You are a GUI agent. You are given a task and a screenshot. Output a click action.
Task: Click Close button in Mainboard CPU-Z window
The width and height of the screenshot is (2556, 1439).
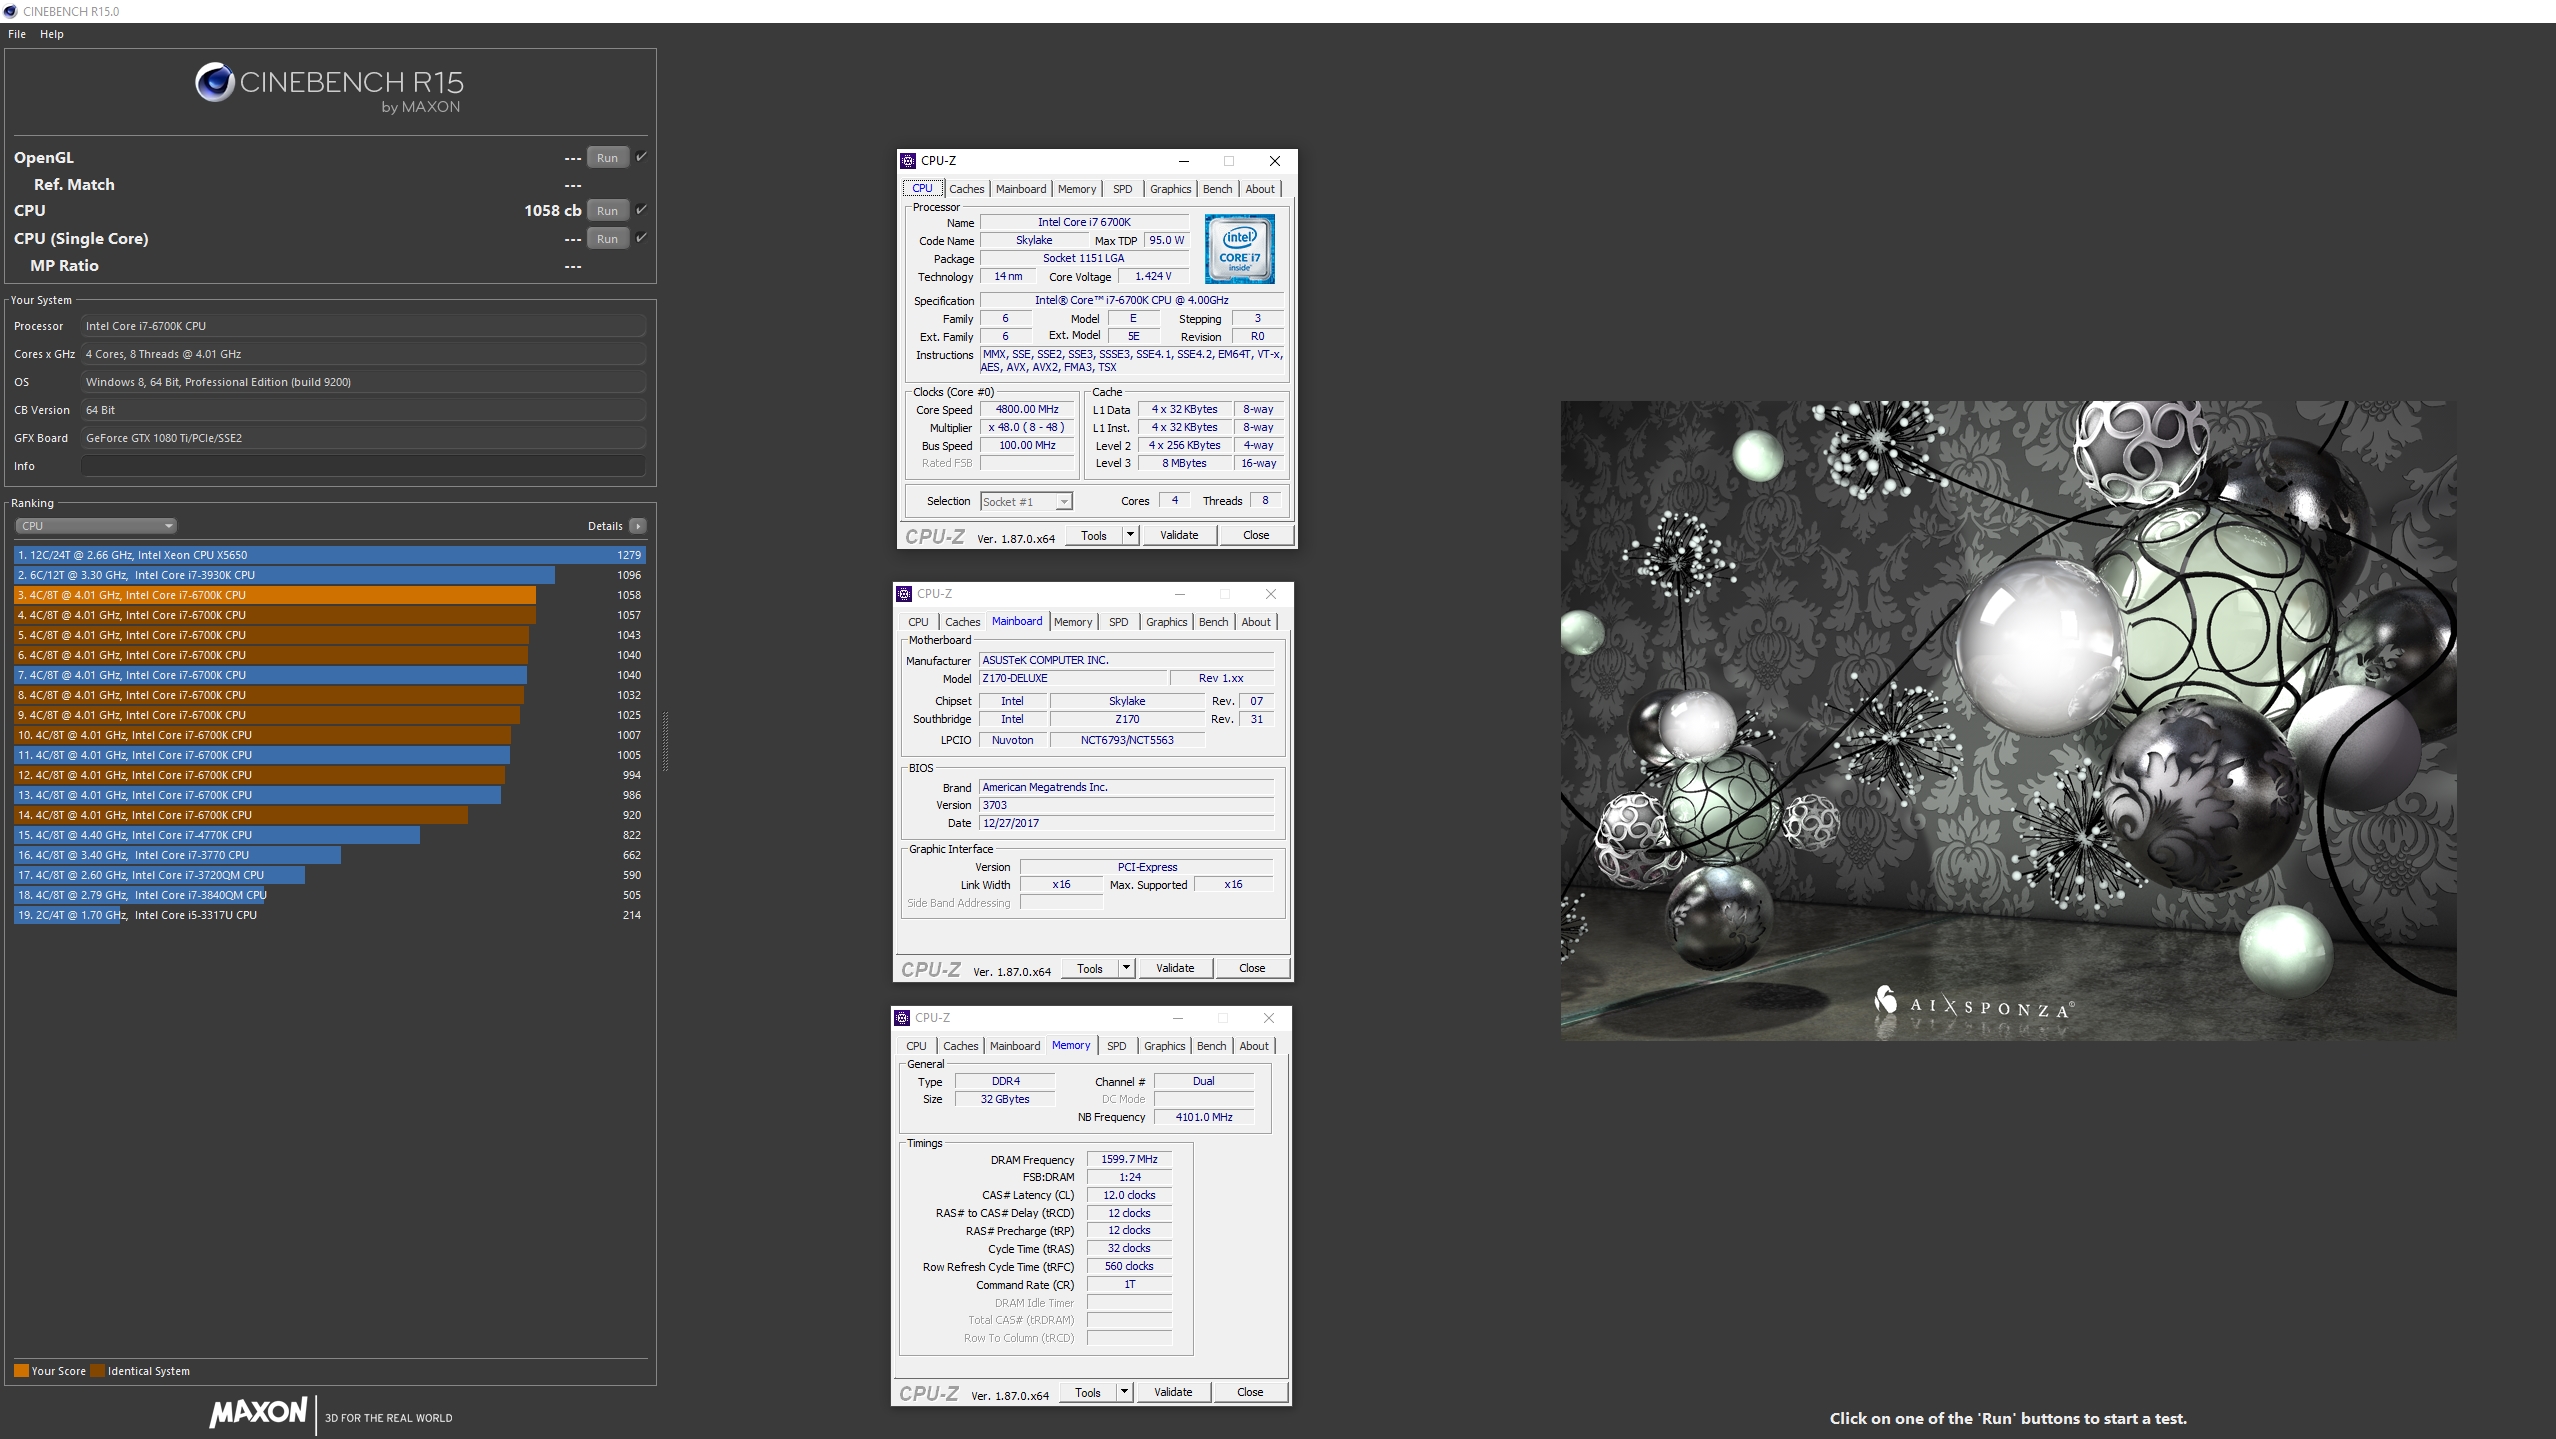pos(1252,969)
